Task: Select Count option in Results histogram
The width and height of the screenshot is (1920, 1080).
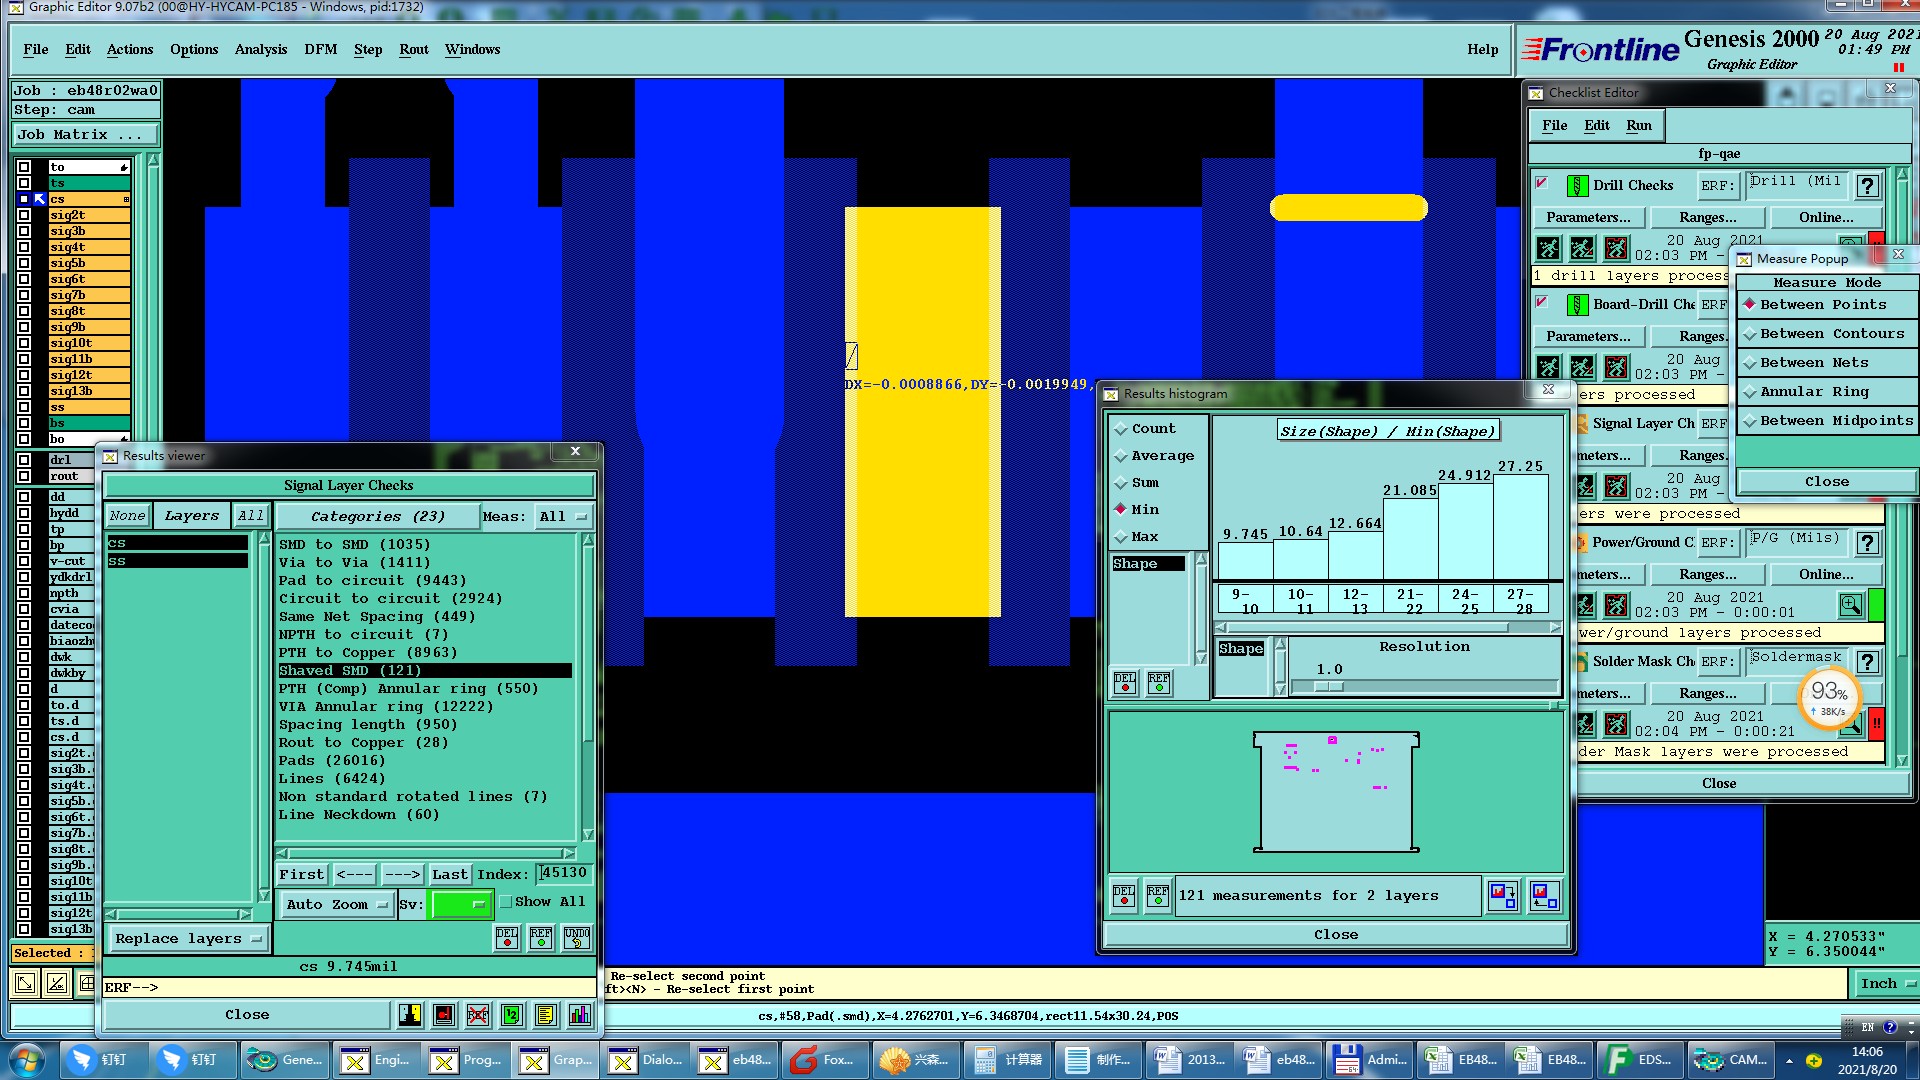Action: click(1145, 429)
